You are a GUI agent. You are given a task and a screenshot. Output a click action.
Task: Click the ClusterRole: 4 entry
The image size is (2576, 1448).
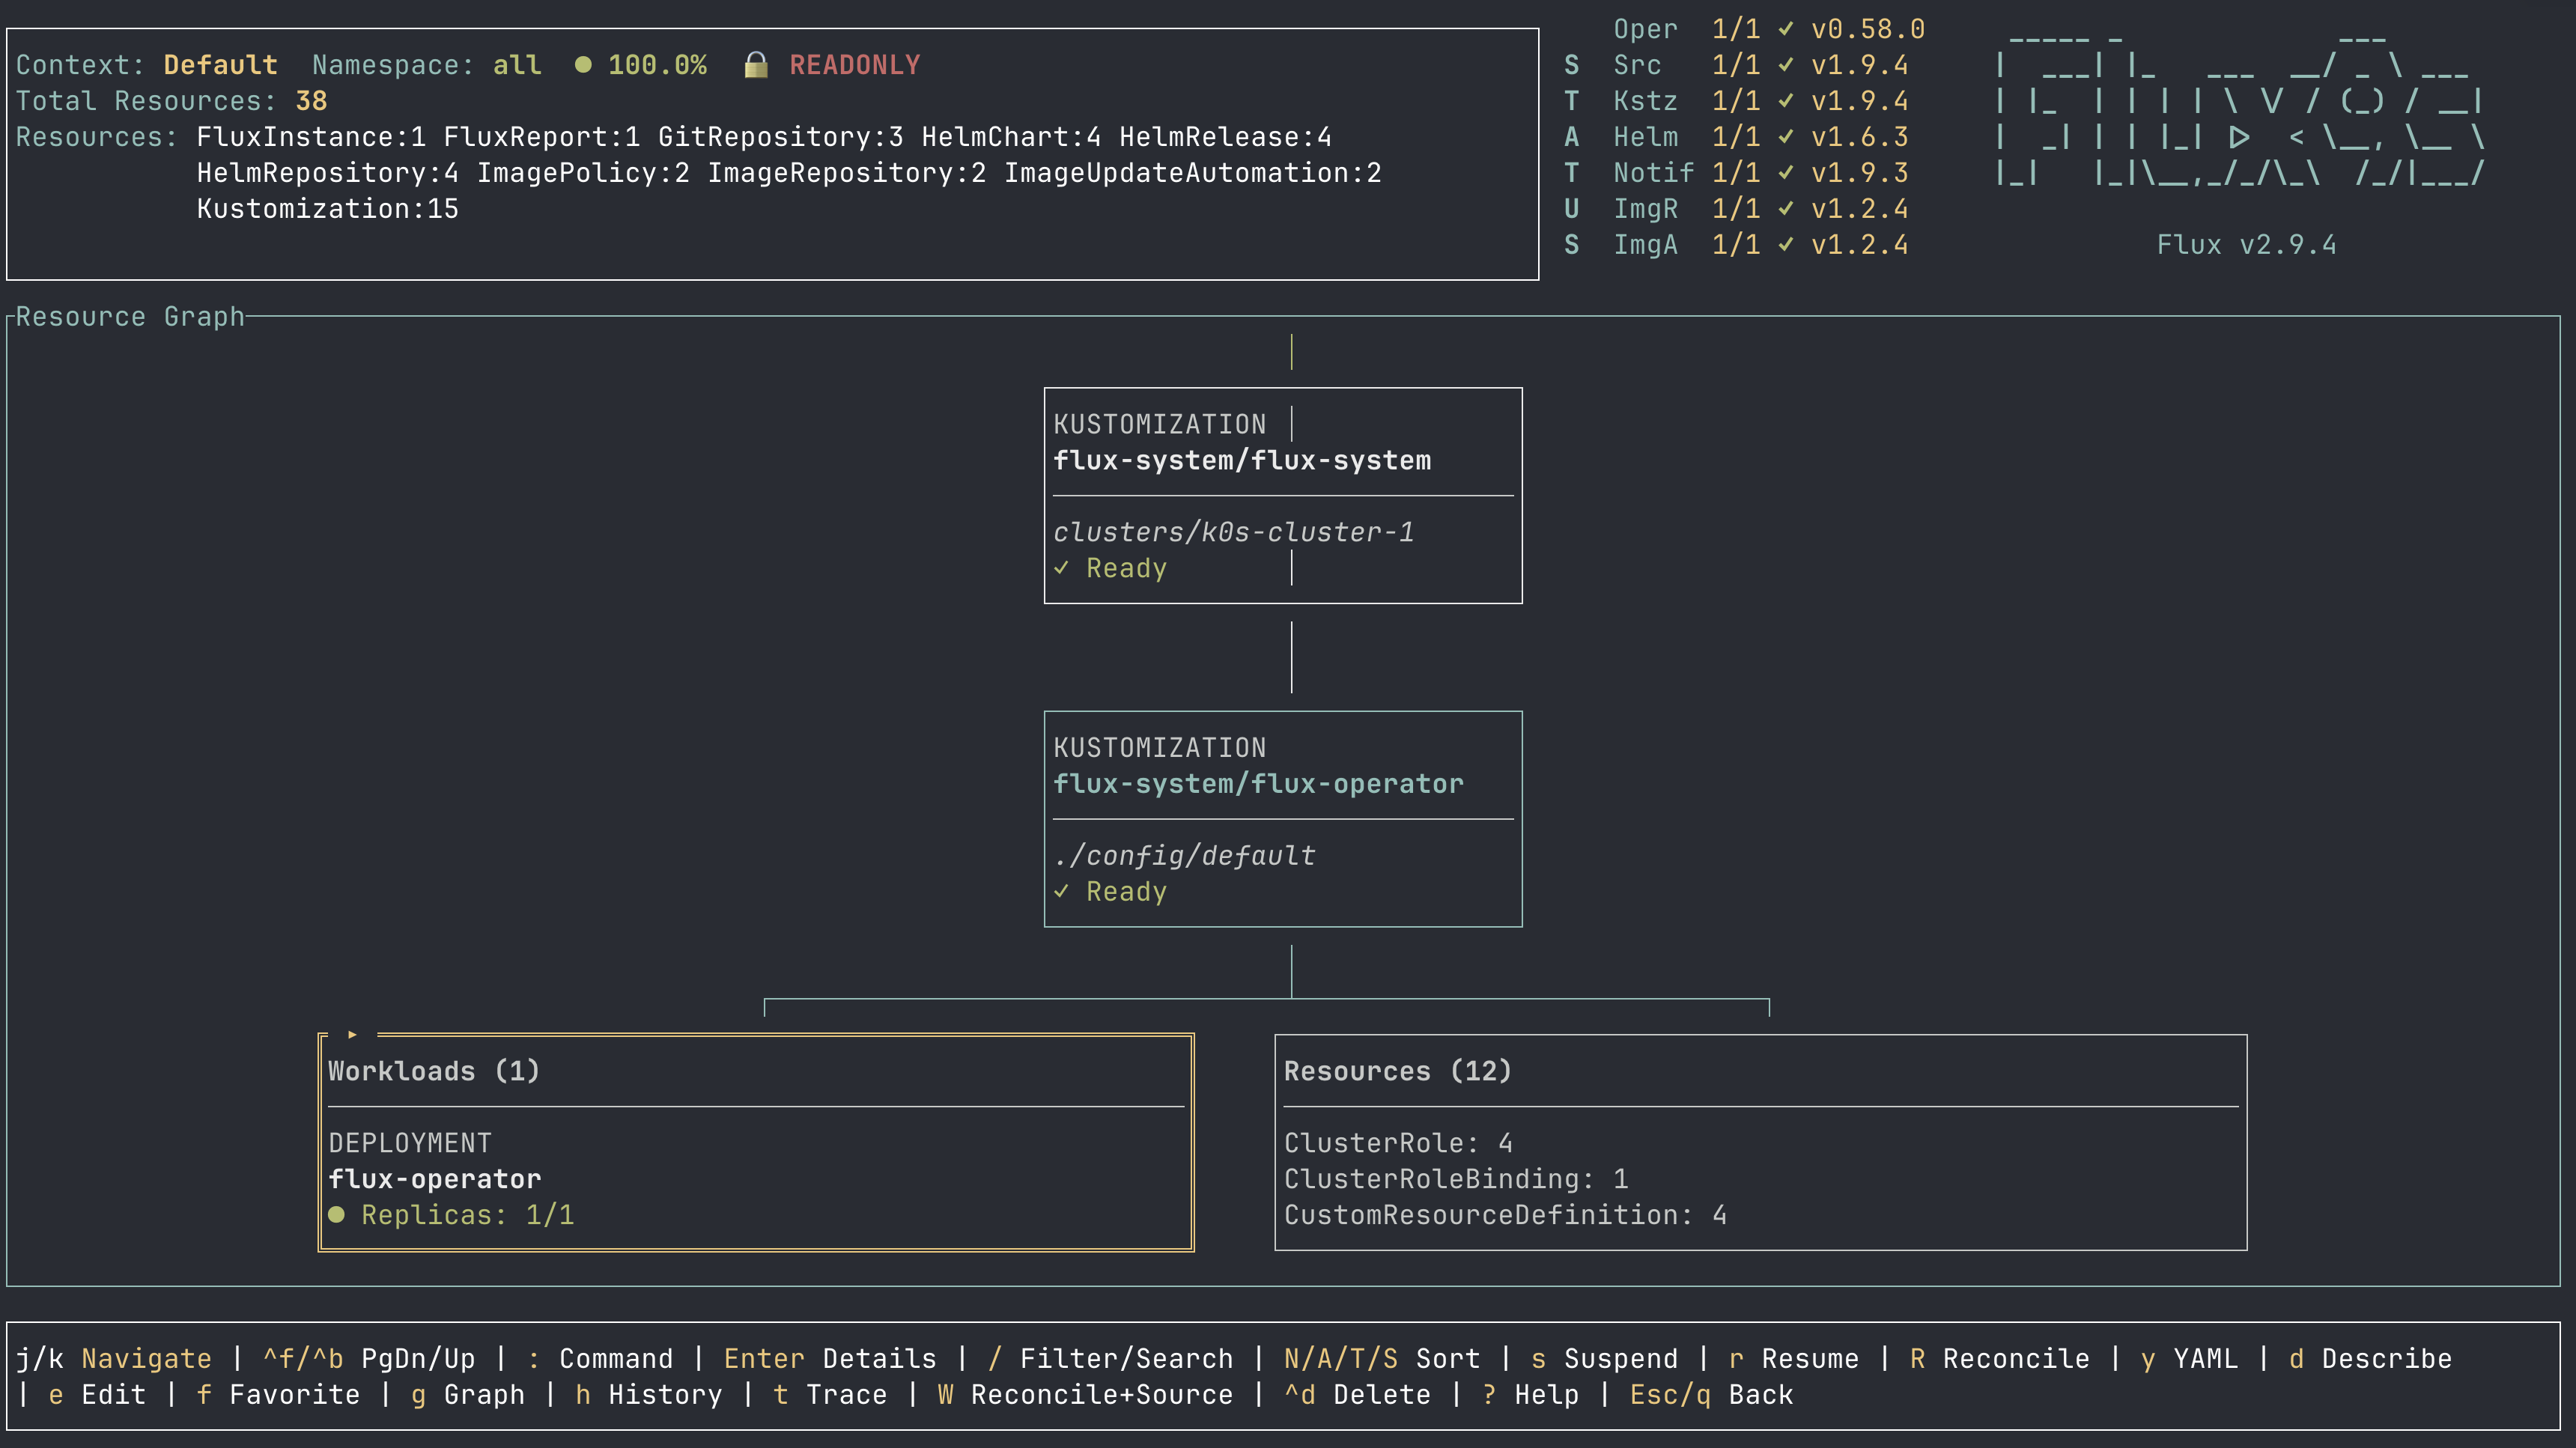pyautogui.click(x=1398, y=1143)
